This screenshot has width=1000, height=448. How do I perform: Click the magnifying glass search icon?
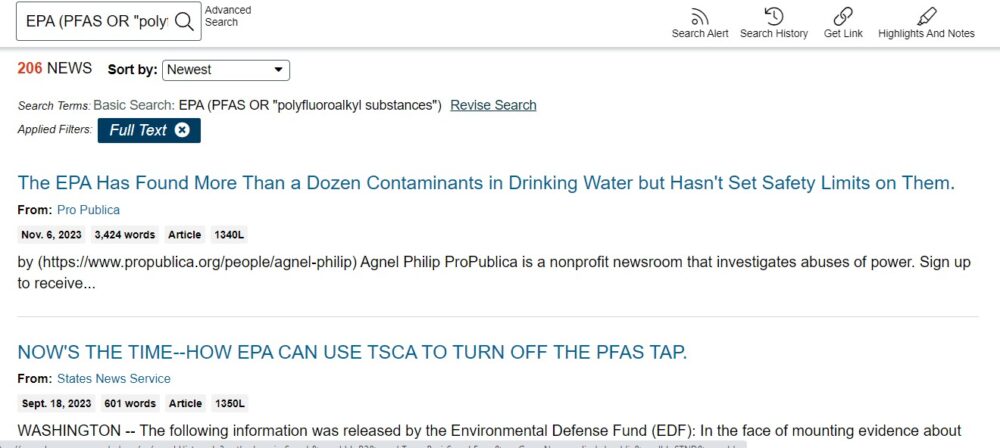click(x=184, y=21)
